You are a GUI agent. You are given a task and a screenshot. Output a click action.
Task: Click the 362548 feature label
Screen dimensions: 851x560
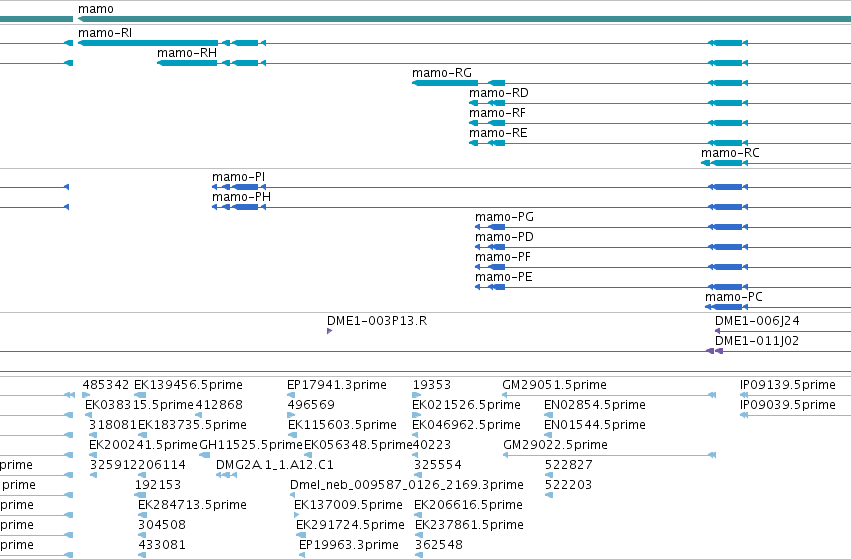click(x=439, y=545)
